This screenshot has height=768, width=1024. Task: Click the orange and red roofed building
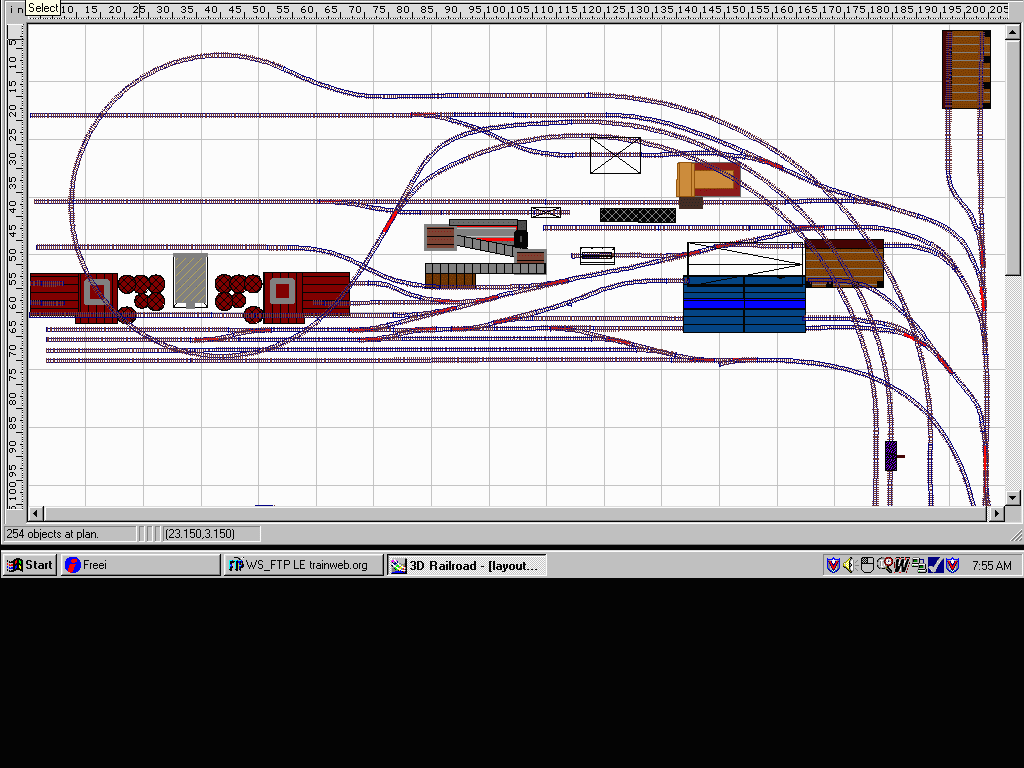tap(708, 180)
